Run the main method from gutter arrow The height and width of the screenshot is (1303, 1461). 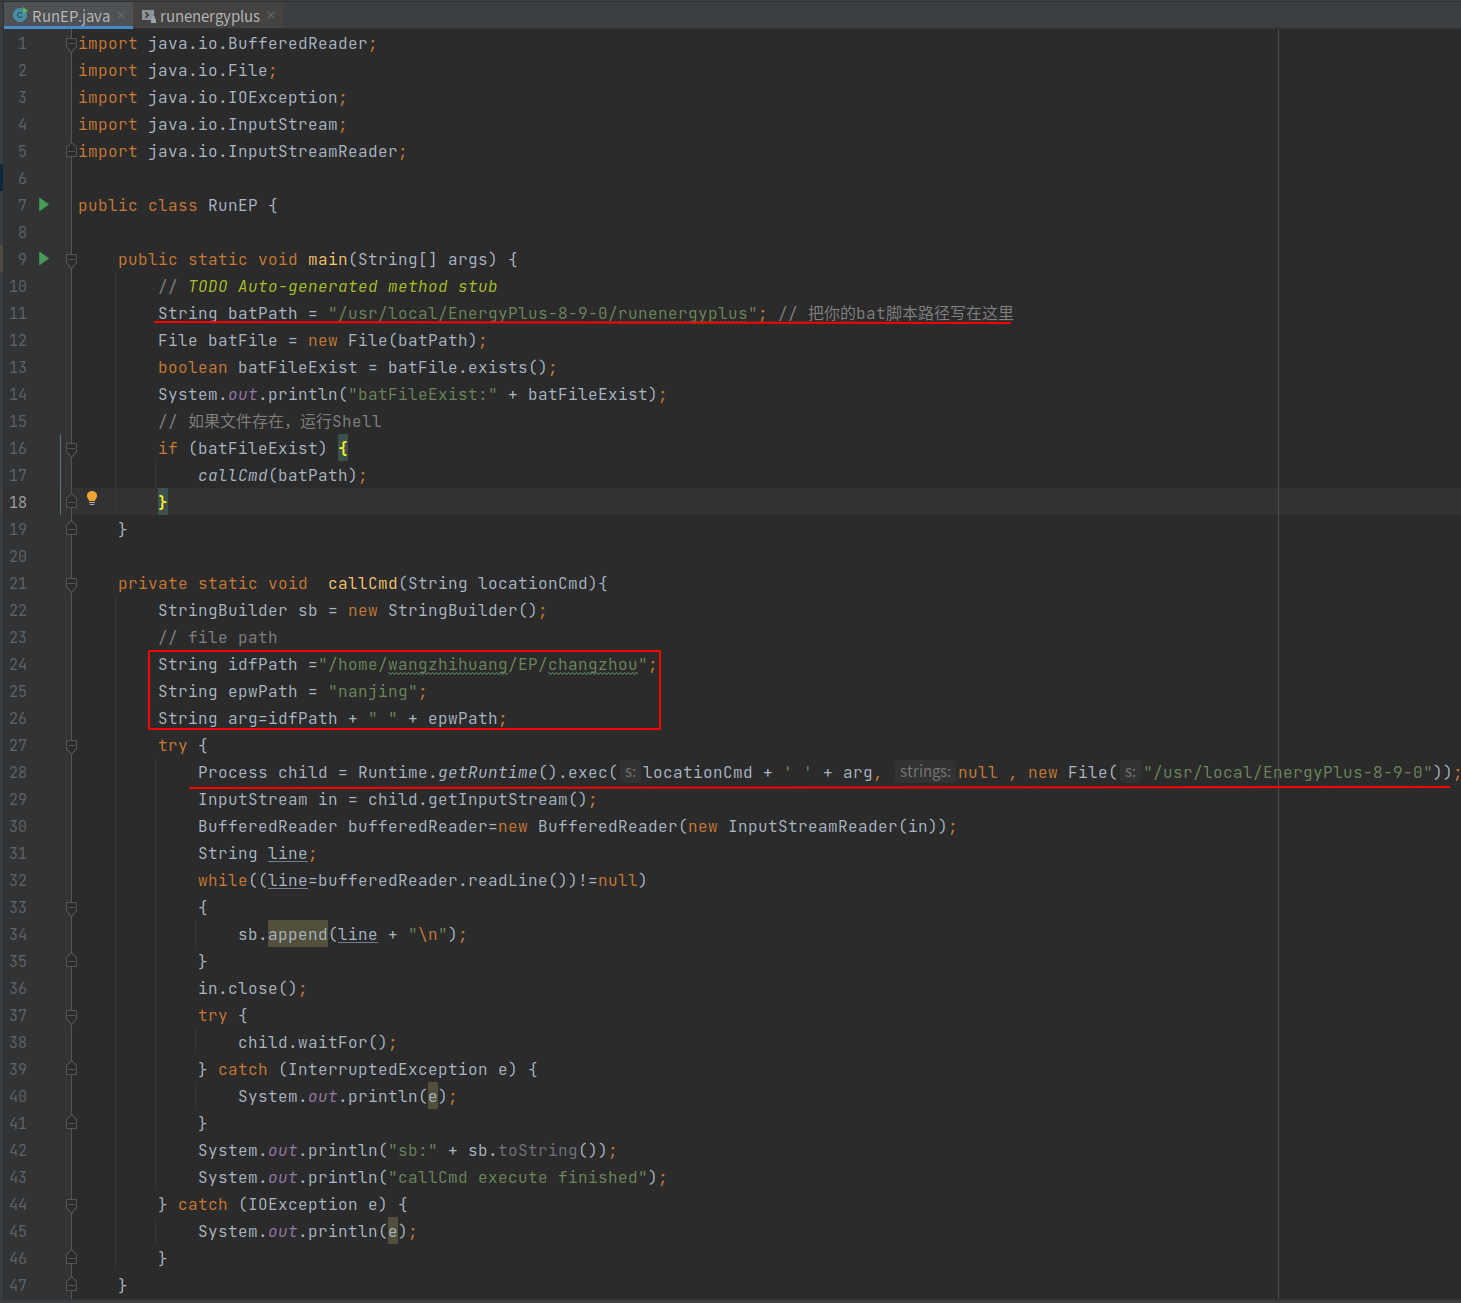(x=44, y=258)
